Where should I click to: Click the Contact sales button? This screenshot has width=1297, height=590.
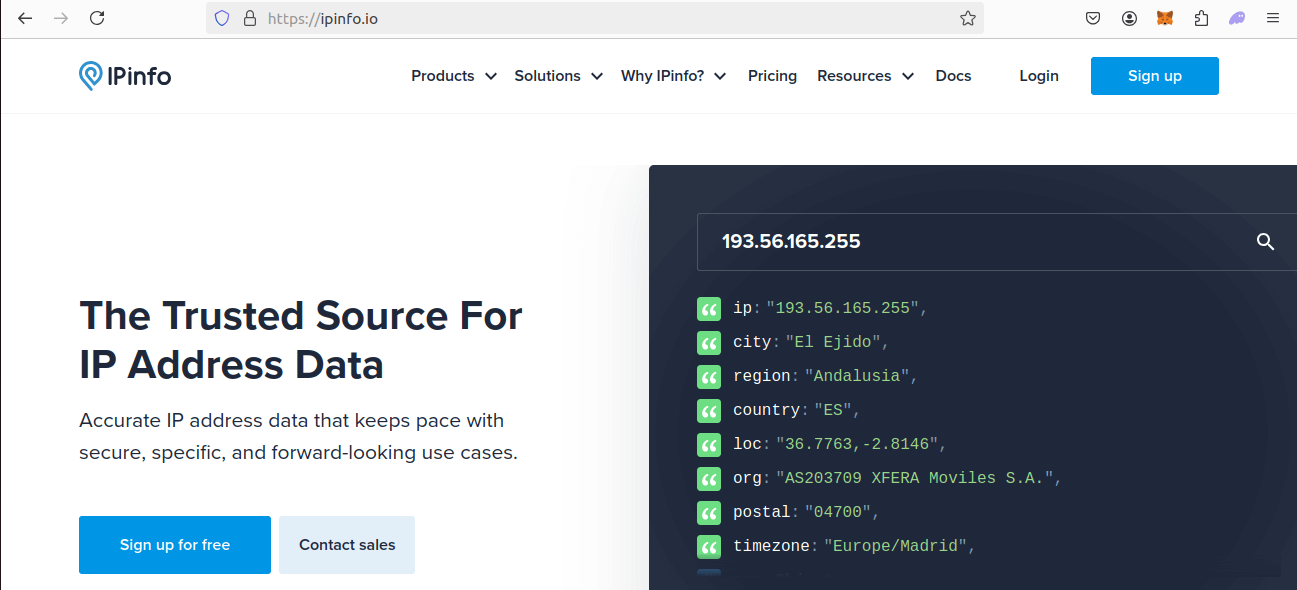pyautogui.click(x=347, y=545)
